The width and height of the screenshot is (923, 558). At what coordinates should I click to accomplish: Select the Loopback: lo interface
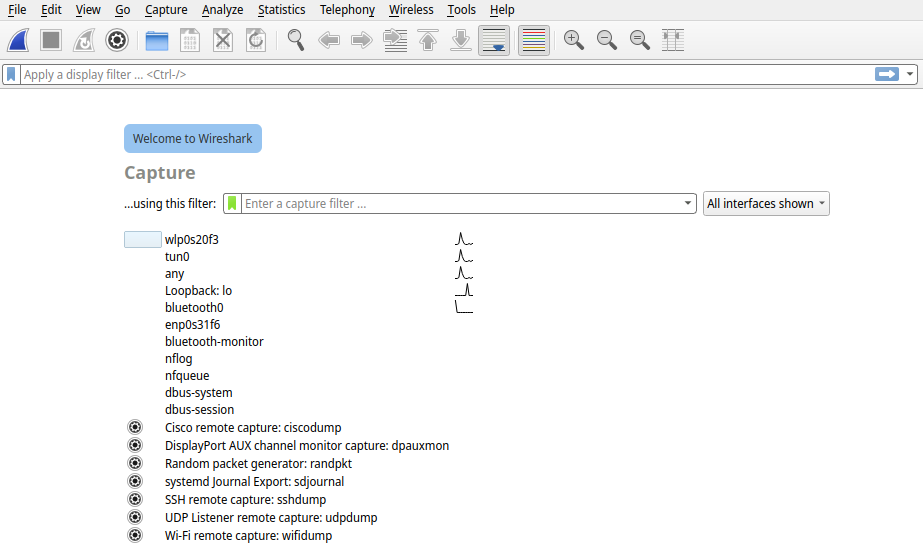(198, 291)
